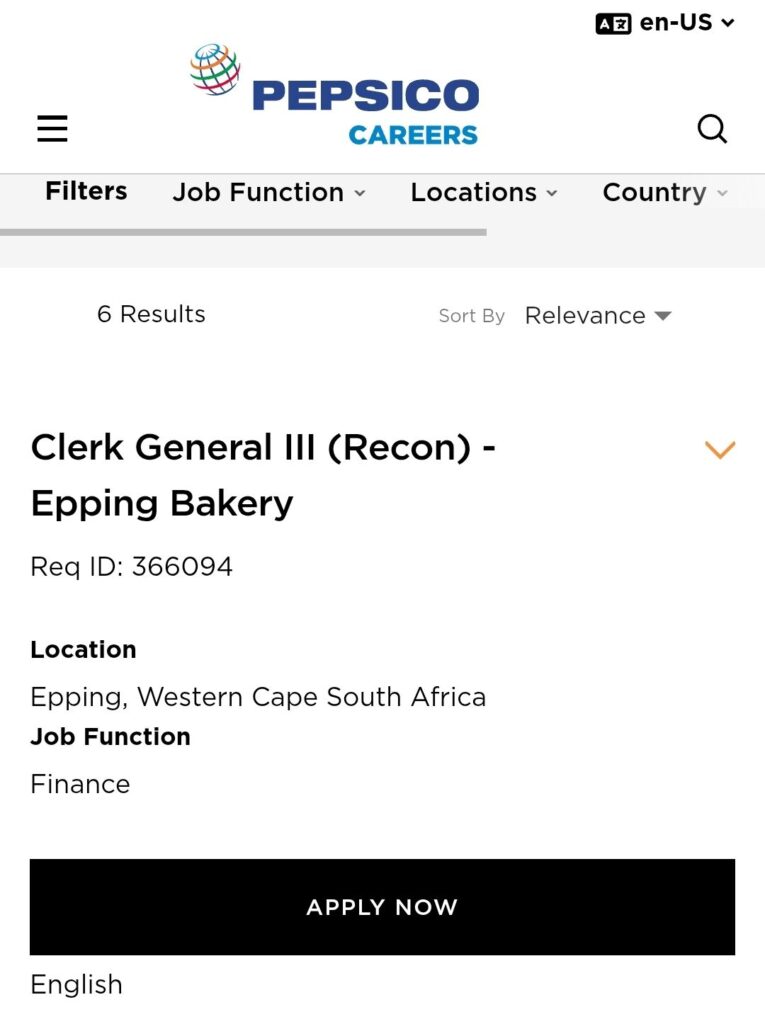Click the filter bar horizontal scrollbar
Viewport: 765px width, 1024px height.
pos(243,232)
